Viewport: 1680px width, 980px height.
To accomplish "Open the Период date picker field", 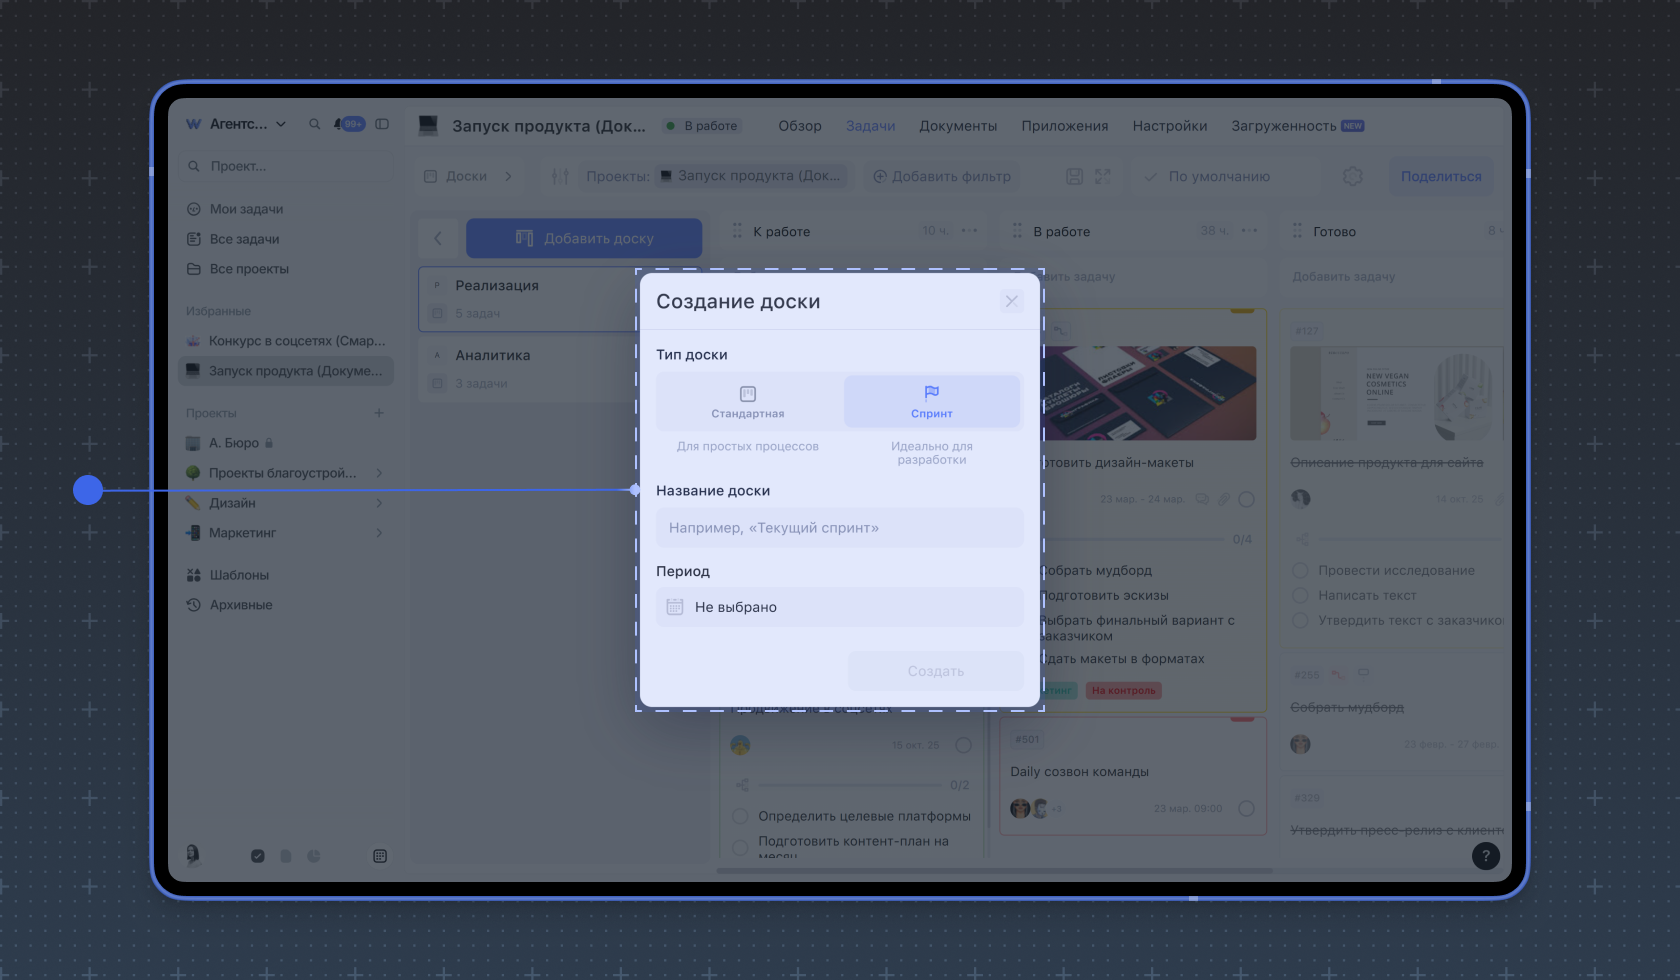I will pos(839,607).
